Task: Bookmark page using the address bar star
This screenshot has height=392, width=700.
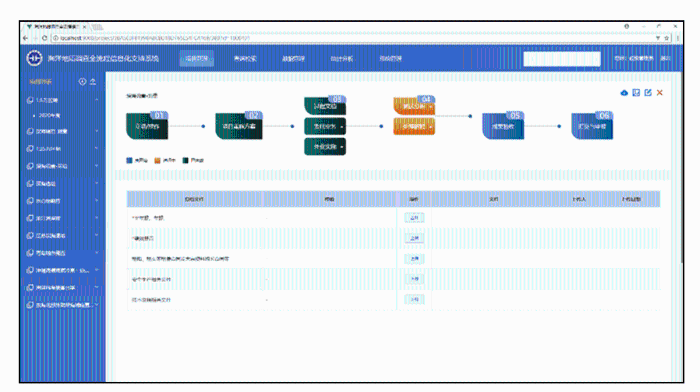Action: (667, 38)
